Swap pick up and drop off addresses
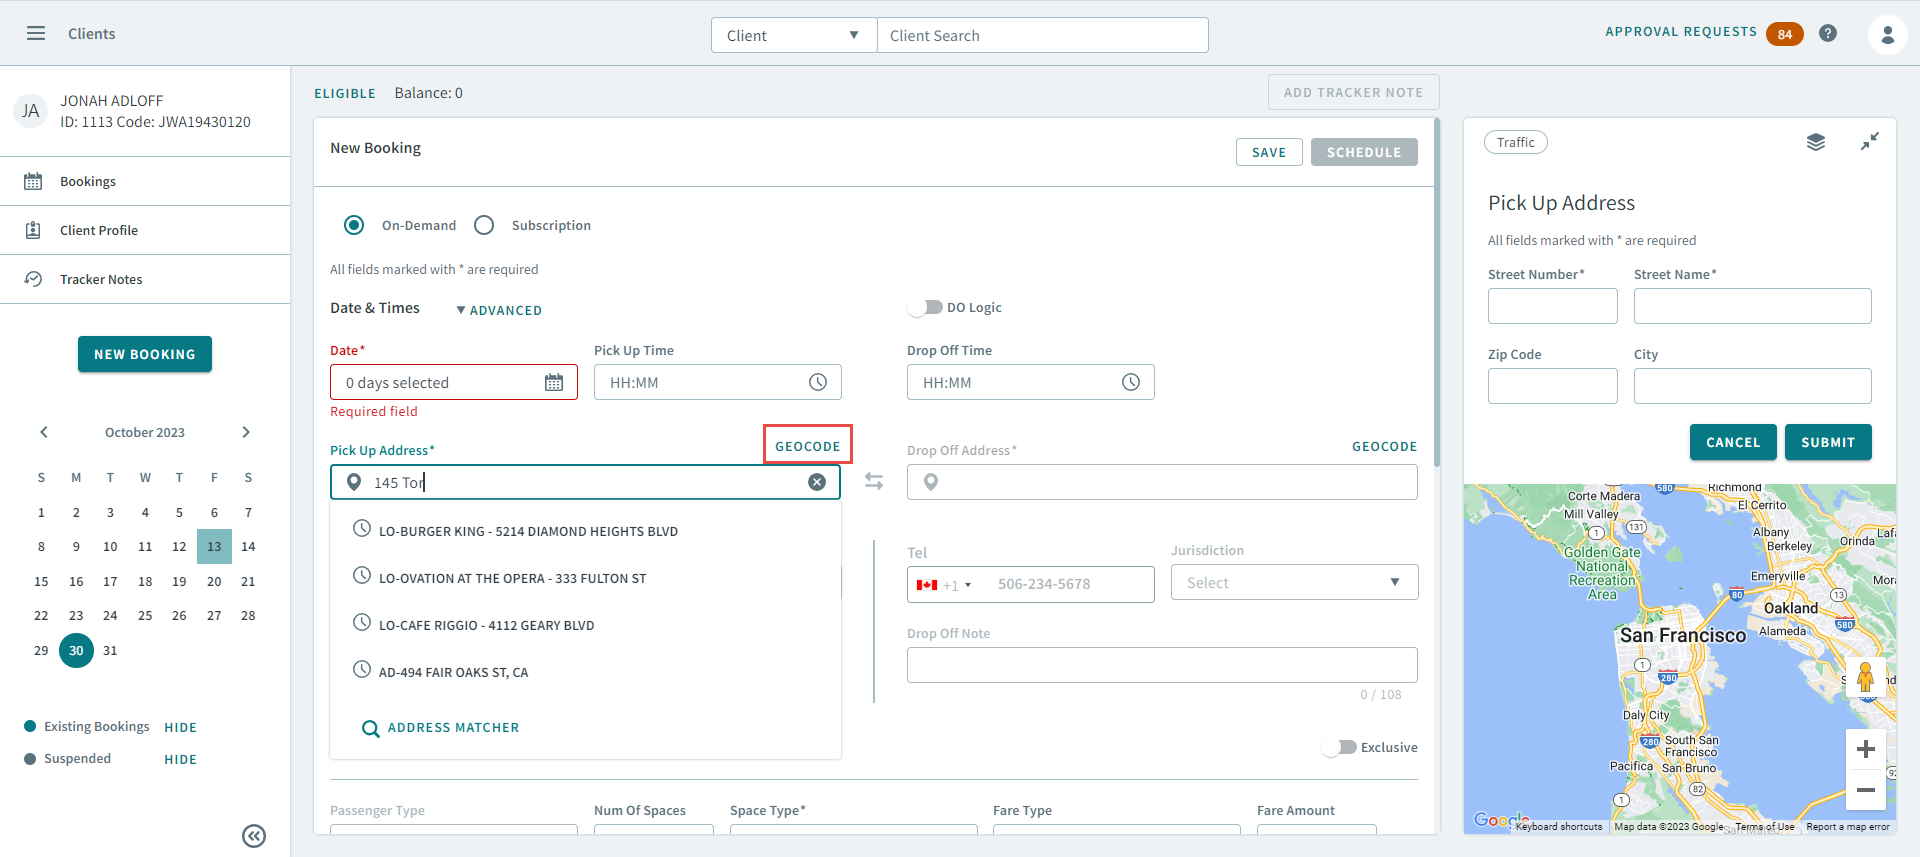1920x857 pixels. point(874,481)
